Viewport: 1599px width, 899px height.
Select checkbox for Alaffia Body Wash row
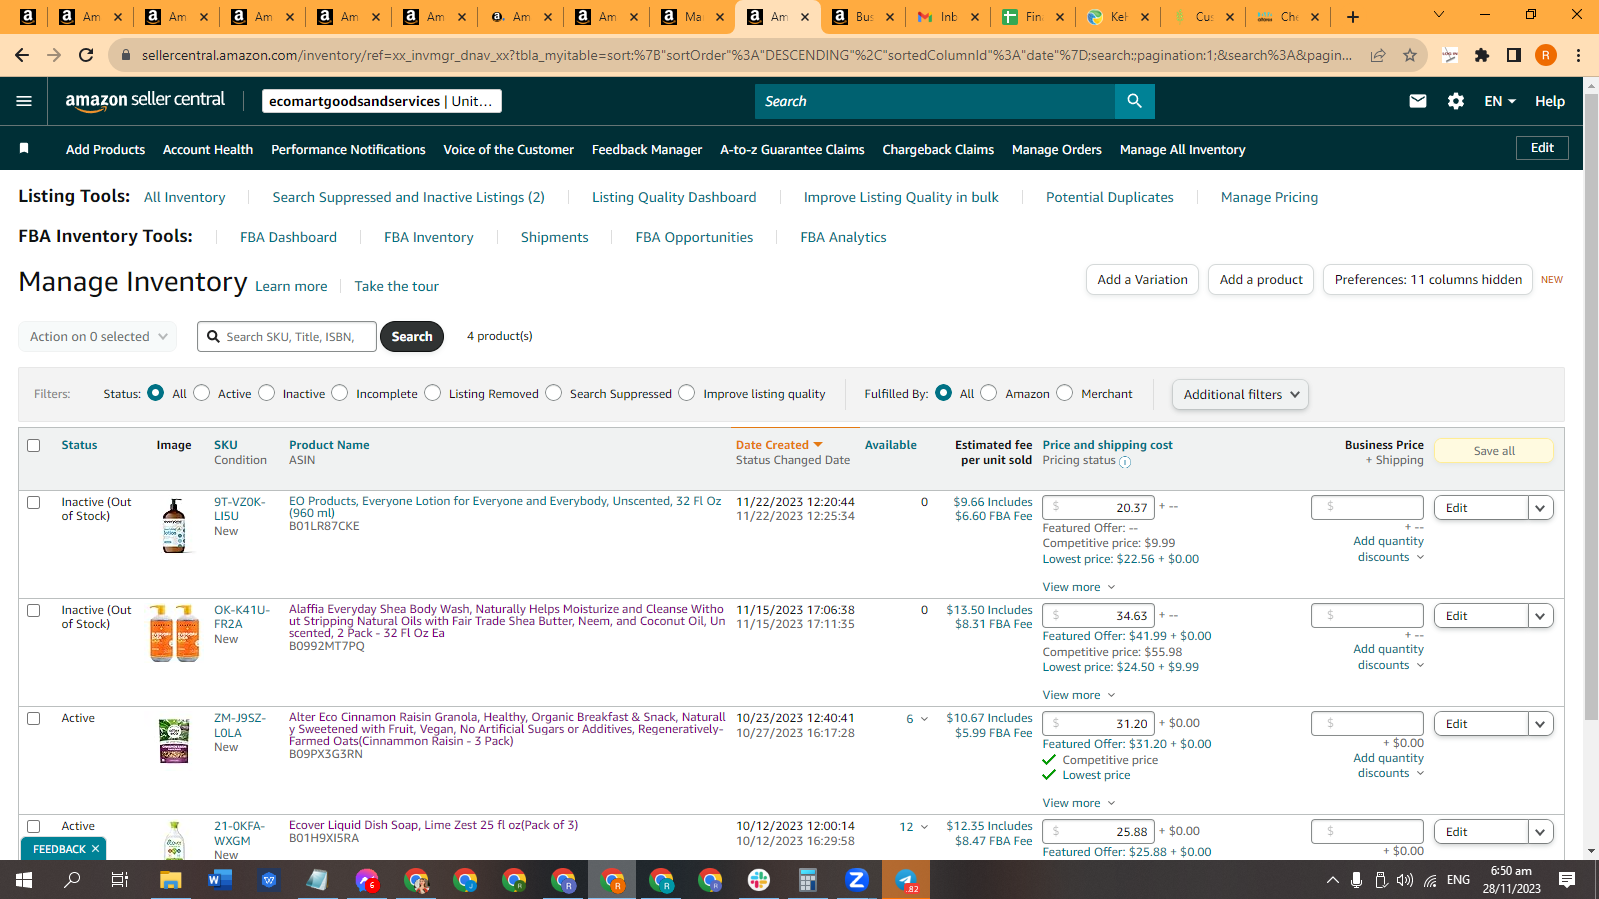tap(34, 611)
